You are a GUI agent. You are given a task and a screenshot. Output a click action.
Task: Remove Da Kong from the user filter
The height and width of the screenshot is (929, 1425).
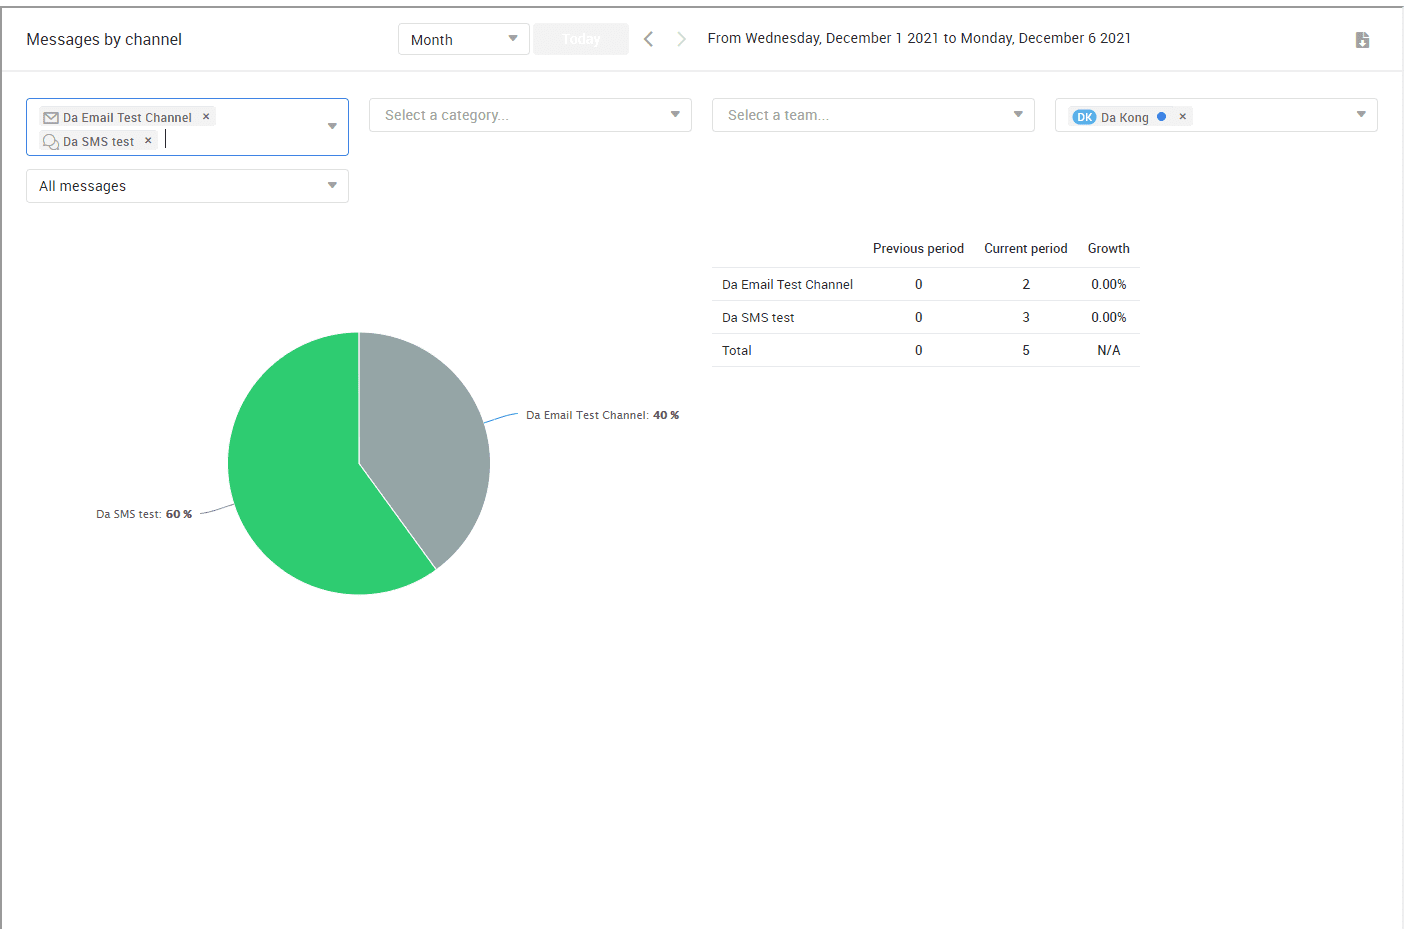(1182, 117)
